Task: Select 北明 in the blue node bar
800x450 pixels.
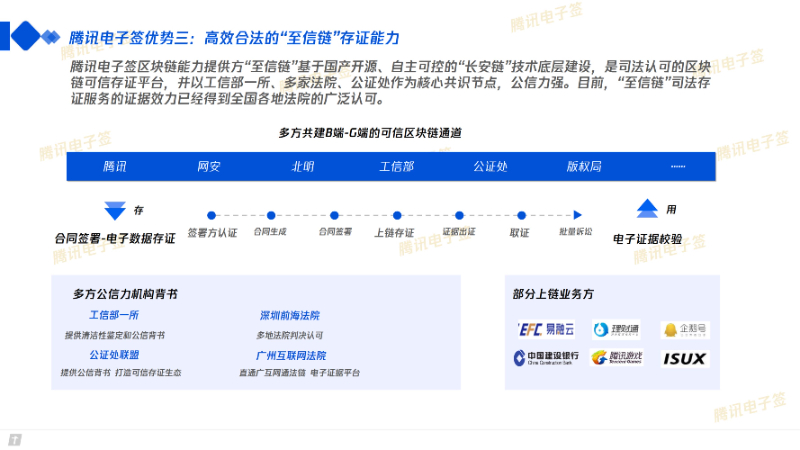Action: [x=303, y=166]
